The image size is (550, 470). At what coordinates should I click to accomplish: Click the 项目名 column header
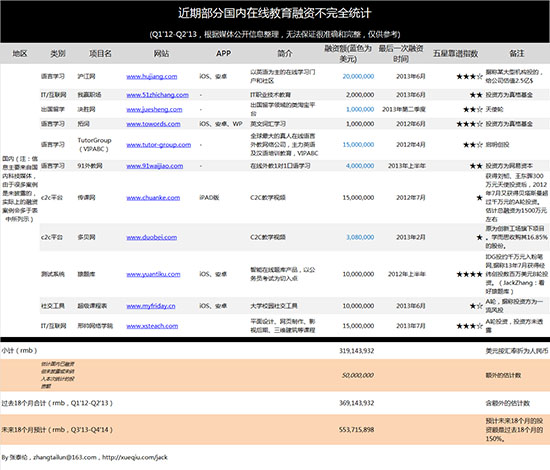100,53
